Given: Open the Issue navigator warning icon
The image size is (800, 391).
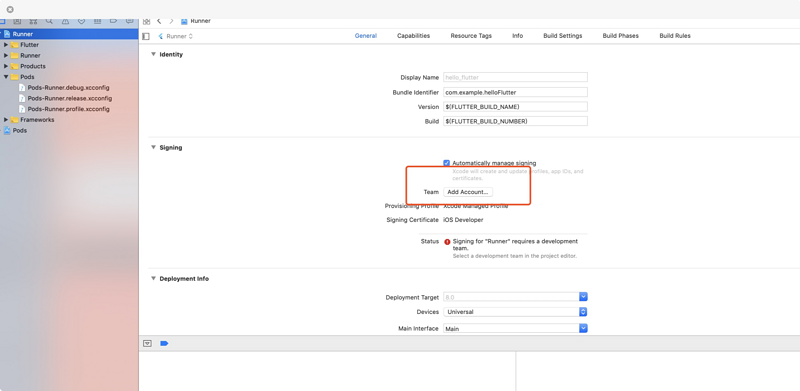Looking at the screenshot, I should (x=65, y=21).
